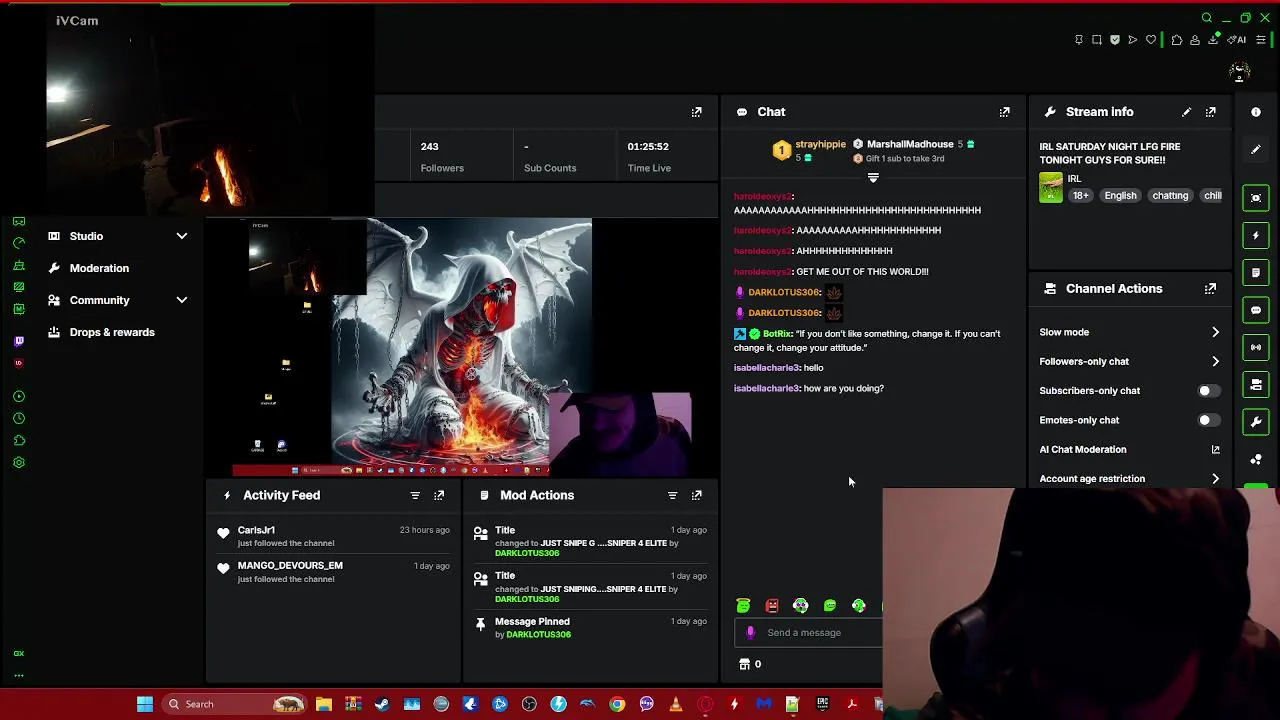
Task: Select Community in the dashboard sidebar
Action: tap(99, 301)
